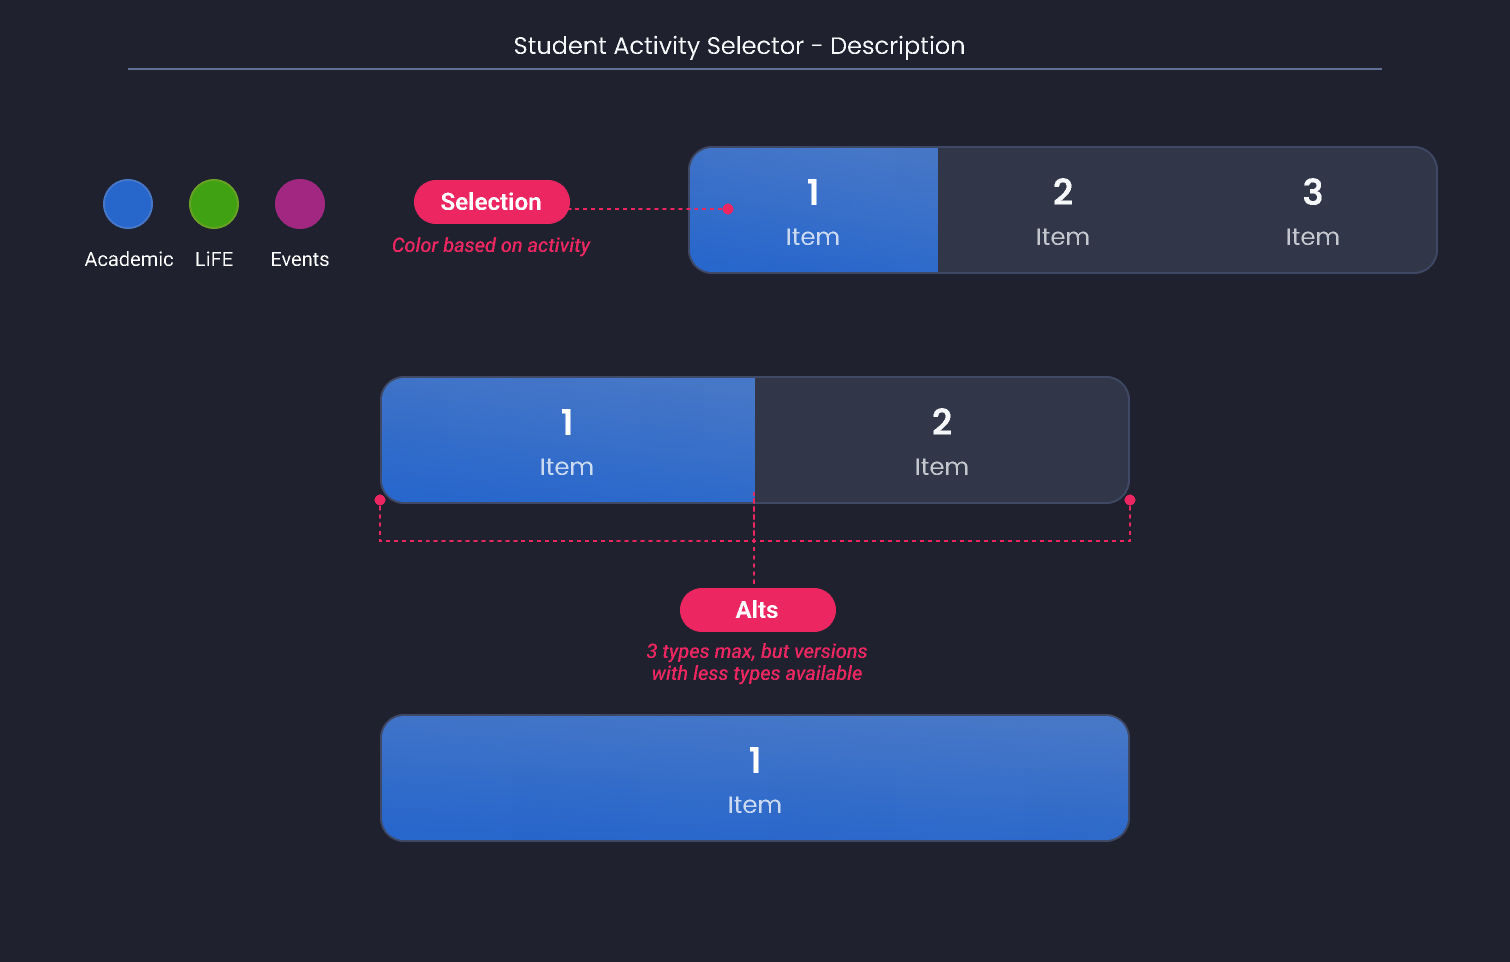Select Item 2 in the three-item selector
The image size is (1510, 962).
point(1062,210)
